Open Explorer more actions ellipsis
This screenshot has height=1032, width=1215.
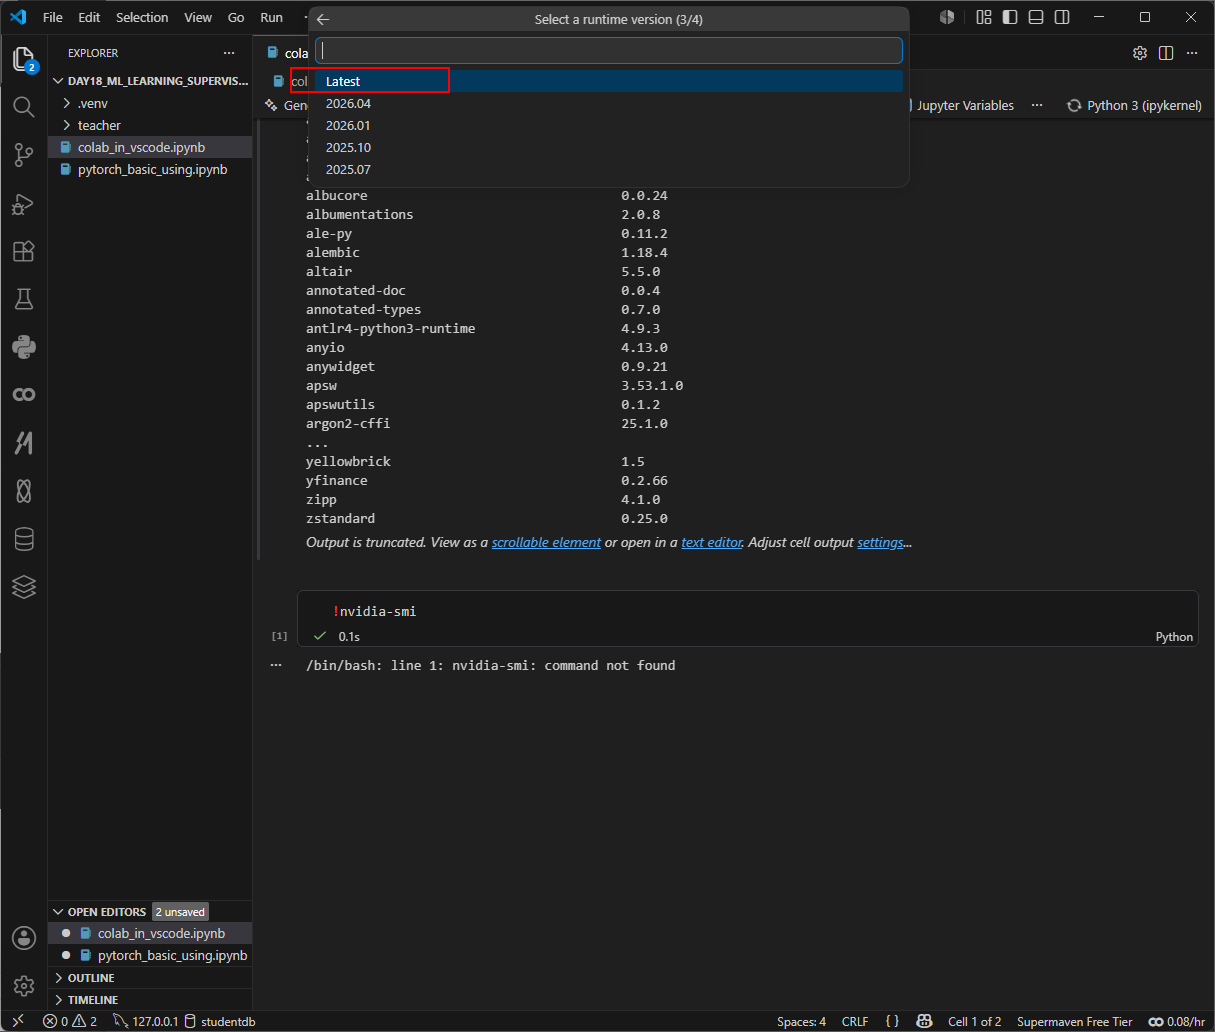tap(229, 53)
